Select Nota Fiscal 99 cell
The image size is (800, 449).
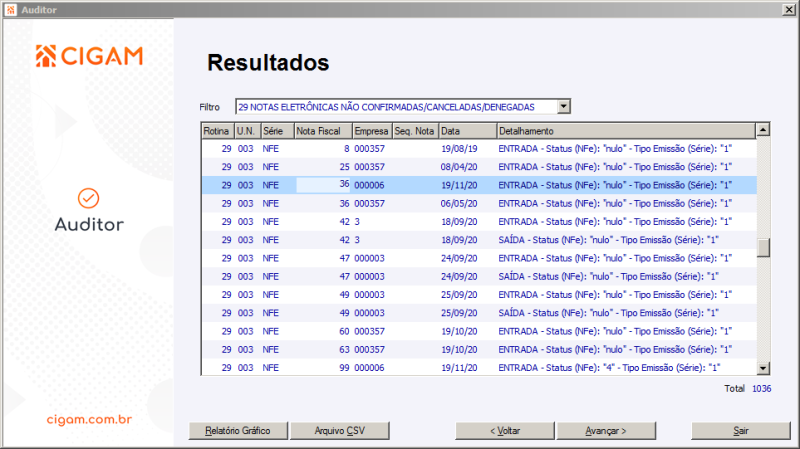[x=323, y=368]
